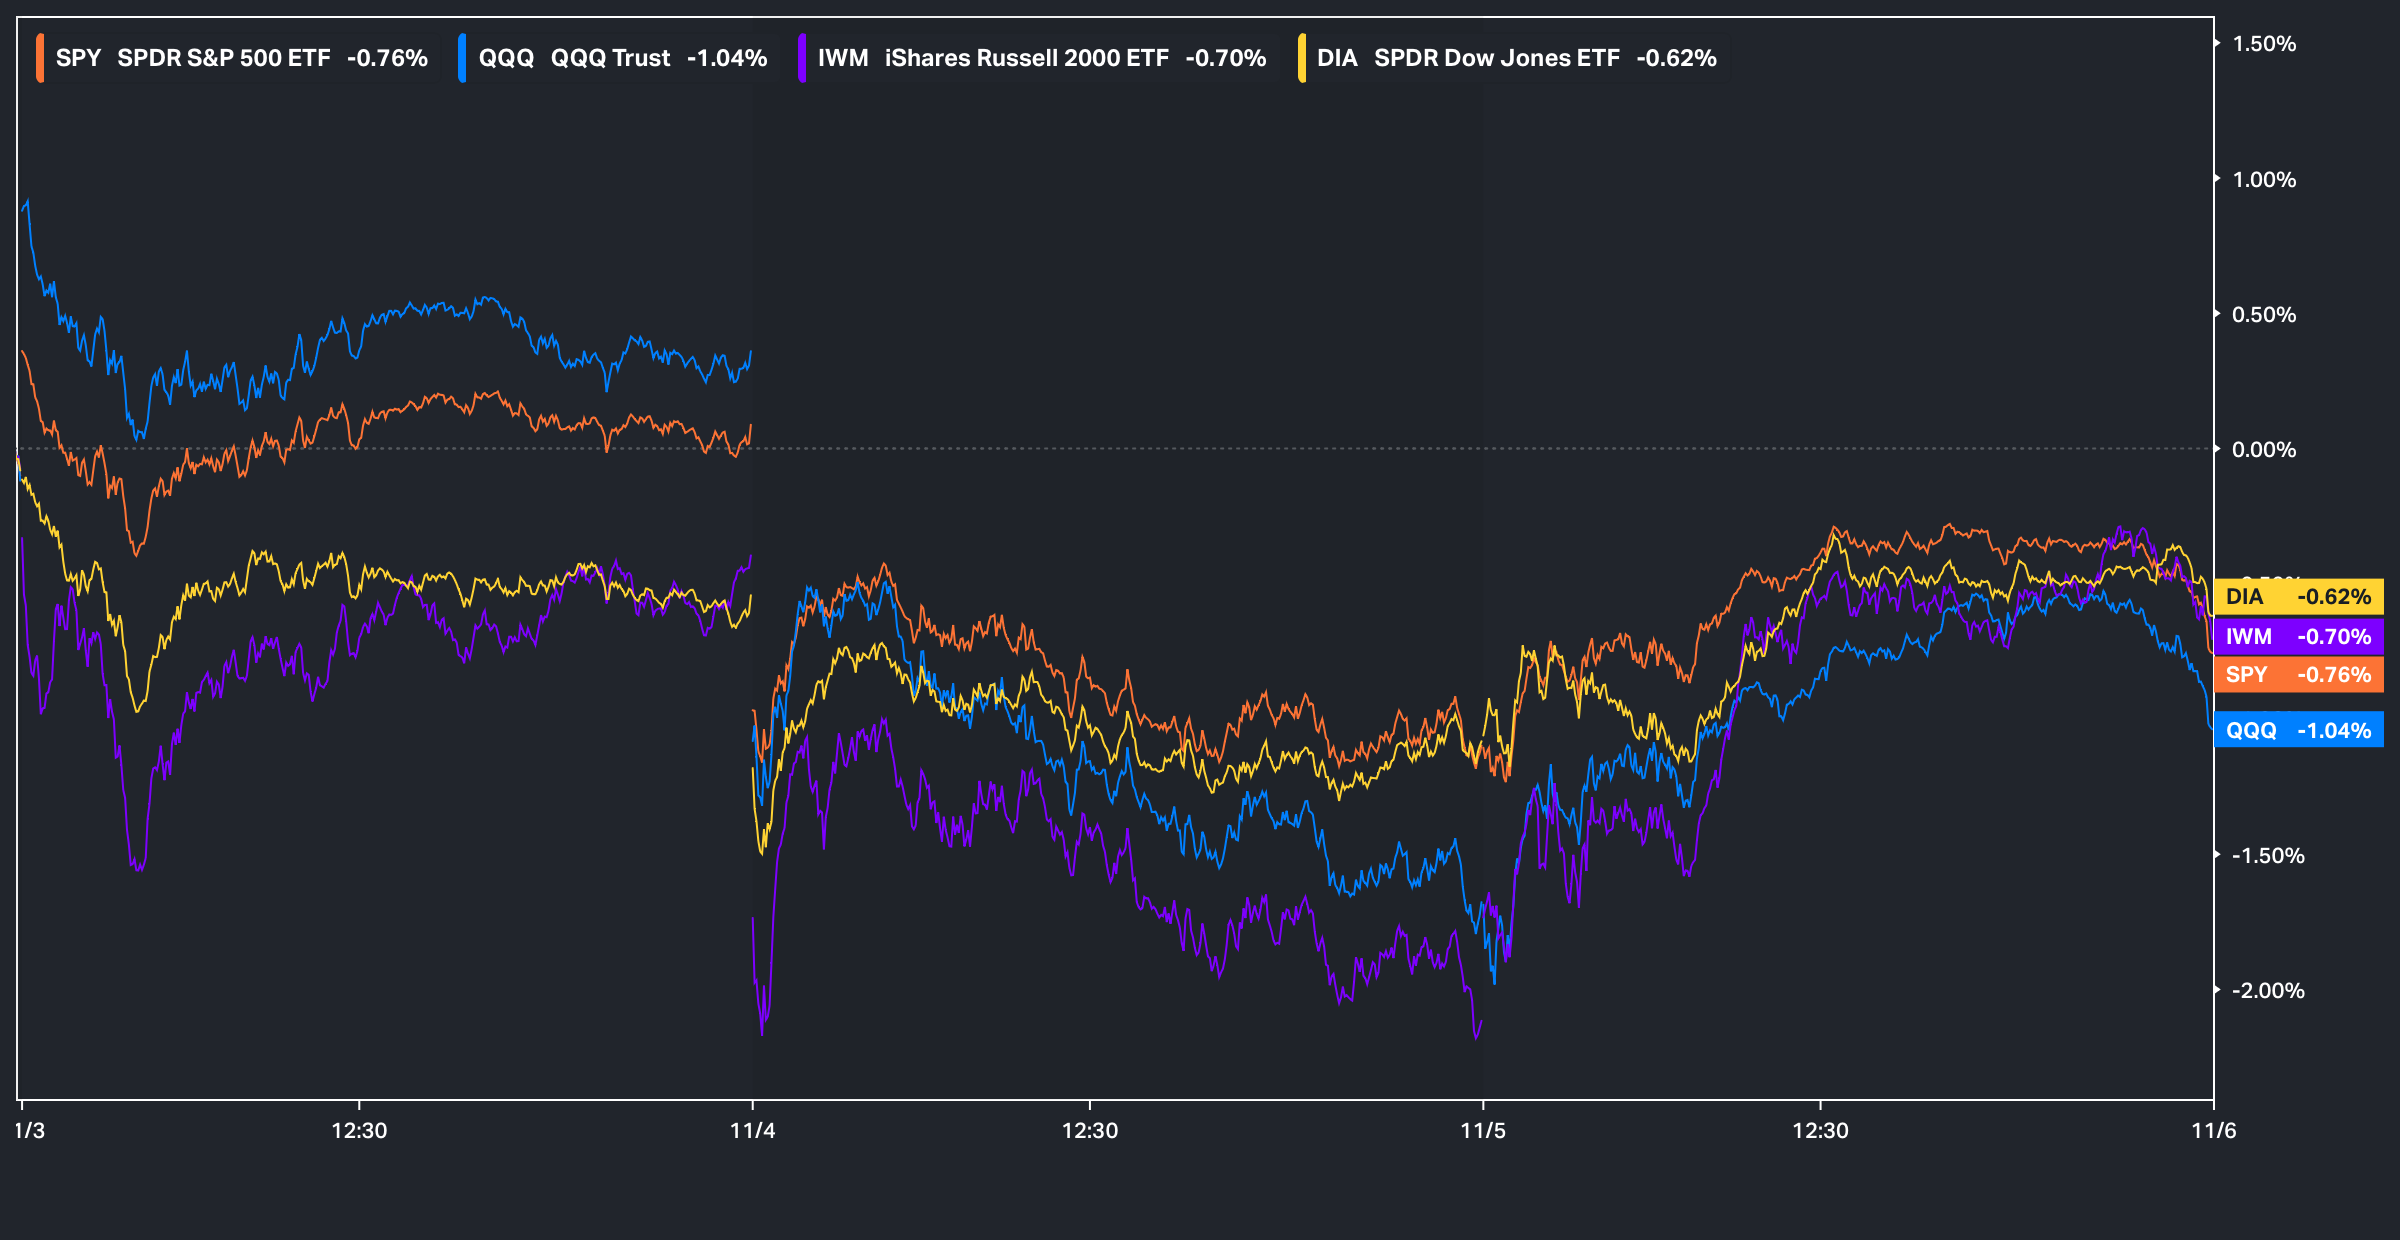2400x1240 pixels.
Task: Click the 12:30 marker between 11/4 and 11/5
Action: 1090,1131
